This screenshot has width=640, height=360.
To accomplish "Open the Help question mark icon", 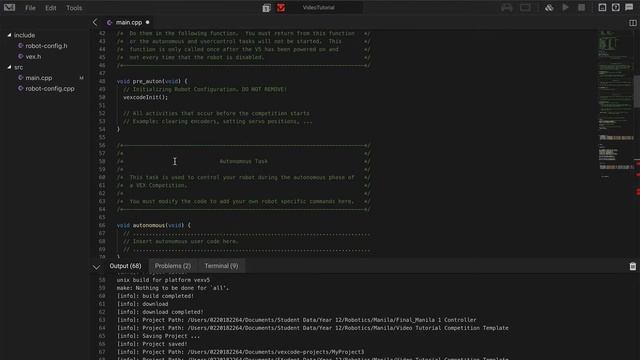I will [616, 7].
